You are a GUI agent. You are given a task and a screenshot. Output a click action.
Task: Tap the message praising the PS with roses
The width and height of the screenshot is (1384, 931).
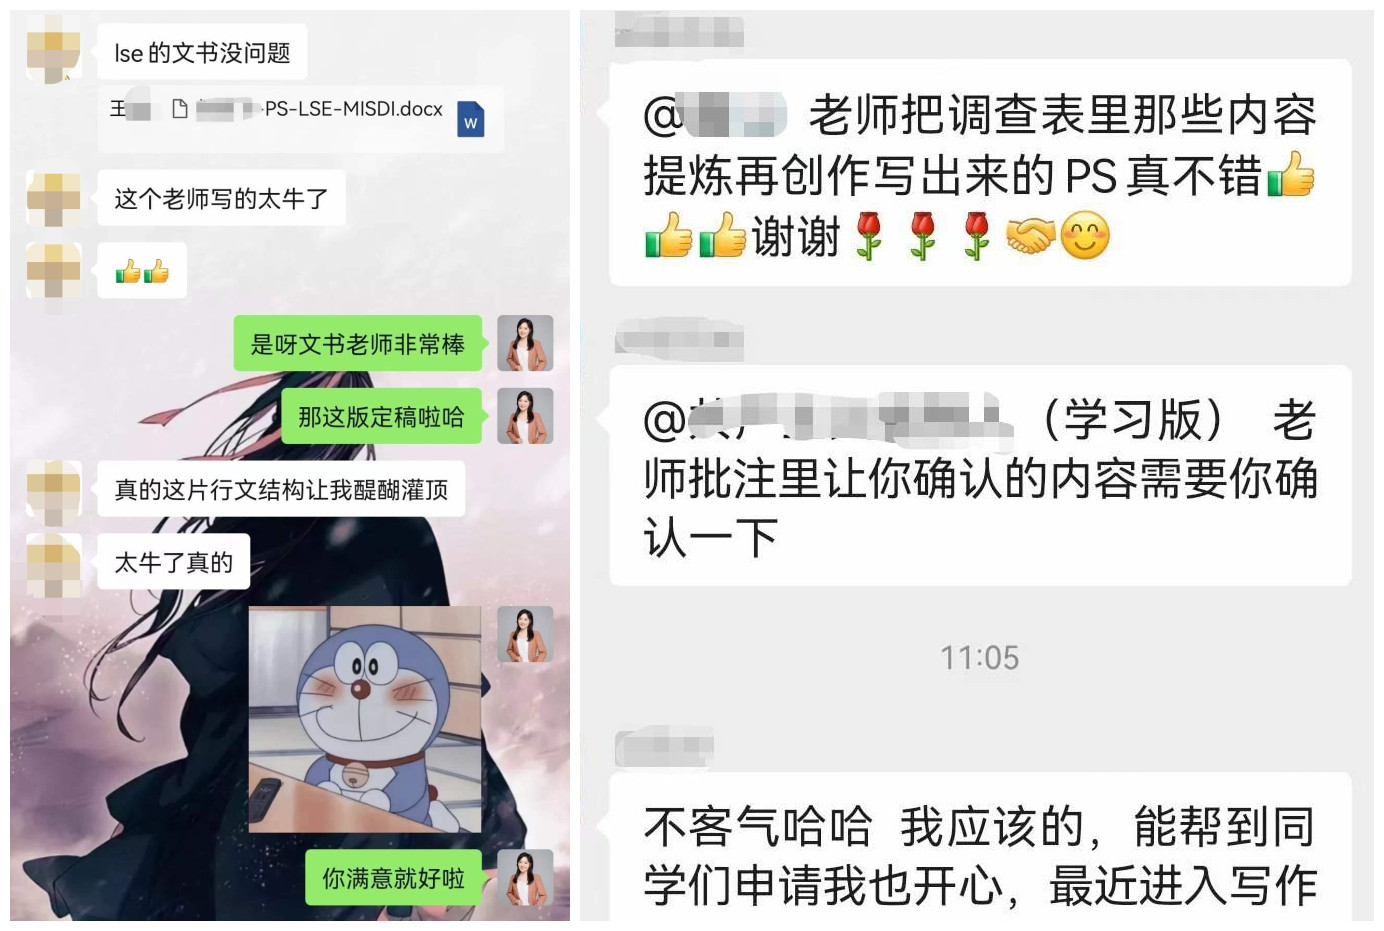980,173
